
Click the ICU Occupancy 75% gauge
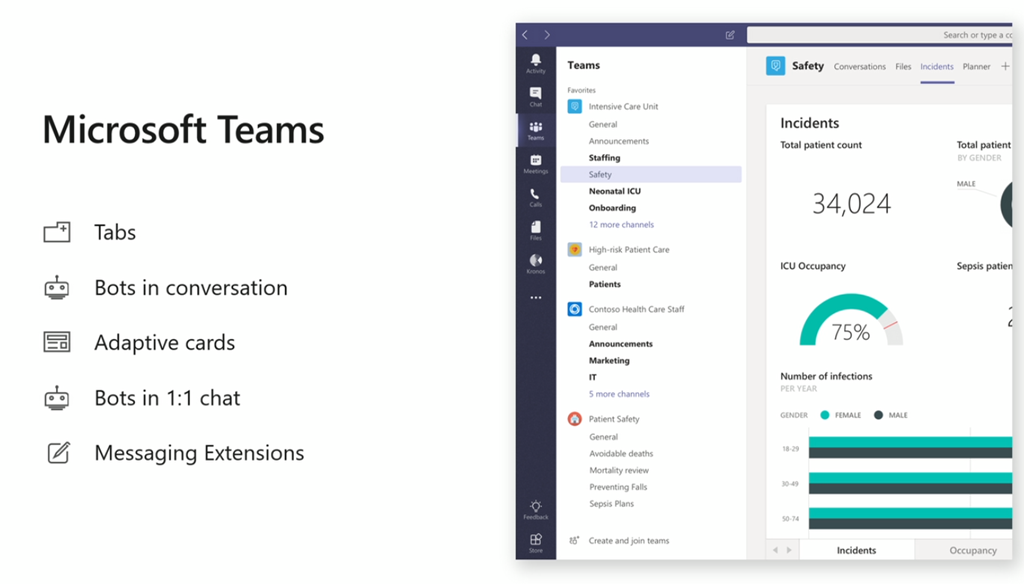pyautogui.click(x=851, y=319)
